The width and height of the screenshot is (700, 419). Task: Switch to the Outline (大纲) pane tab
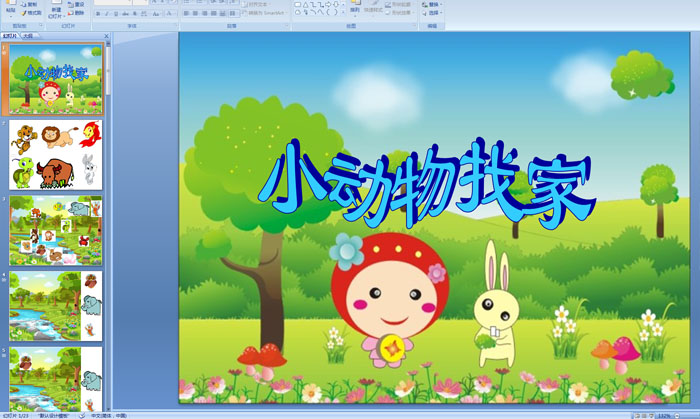click(x=27, y=35)
